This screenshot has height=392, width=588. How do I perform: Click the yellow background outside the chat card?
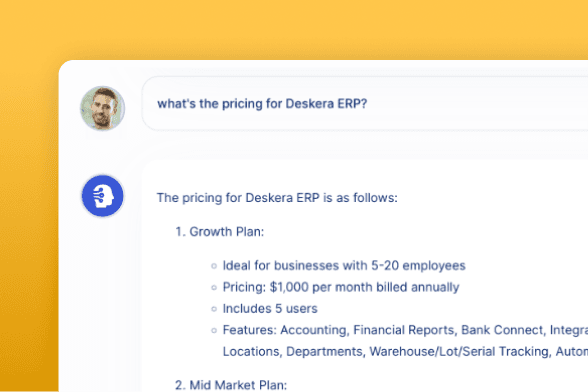coord(292,28)
